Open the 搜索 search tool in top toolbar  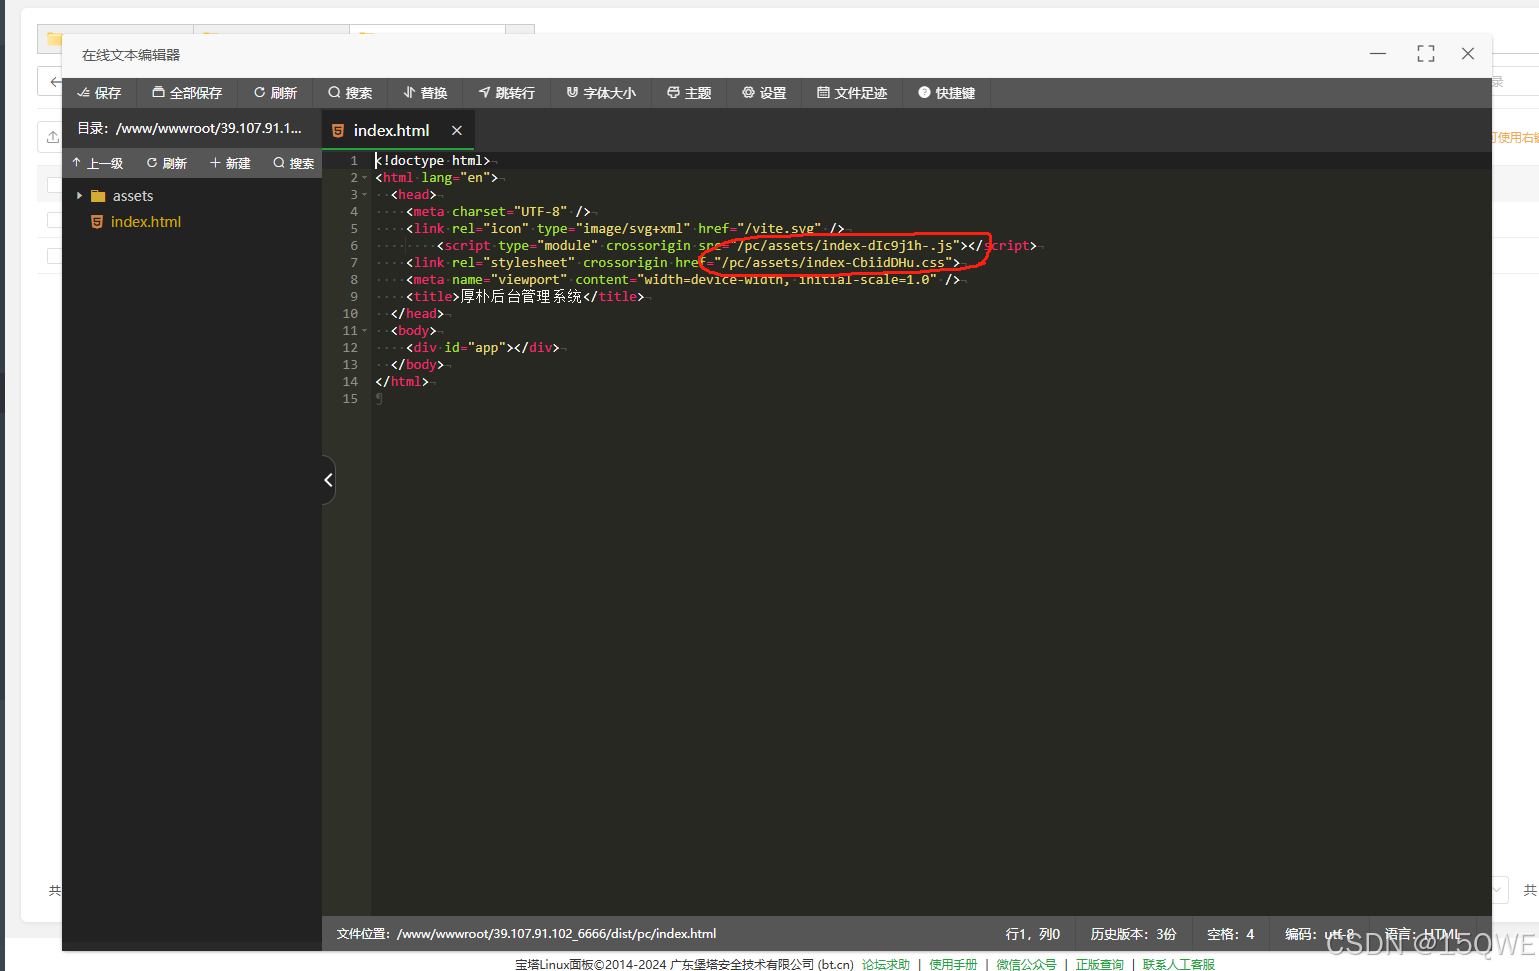(350, 93)
